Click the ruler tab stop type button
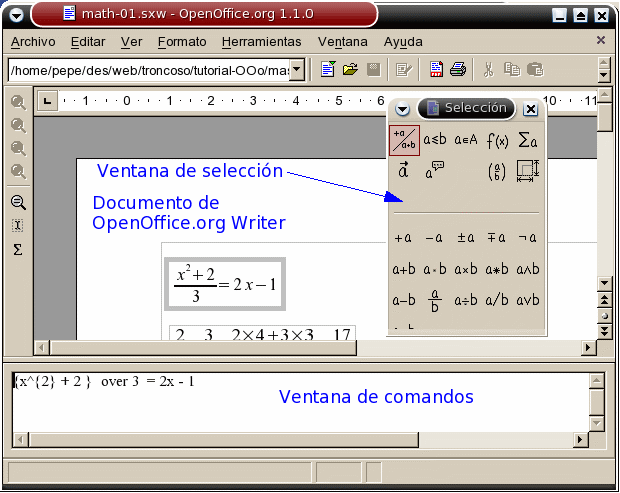The image size is (620, 493). [x=47, y=101]
